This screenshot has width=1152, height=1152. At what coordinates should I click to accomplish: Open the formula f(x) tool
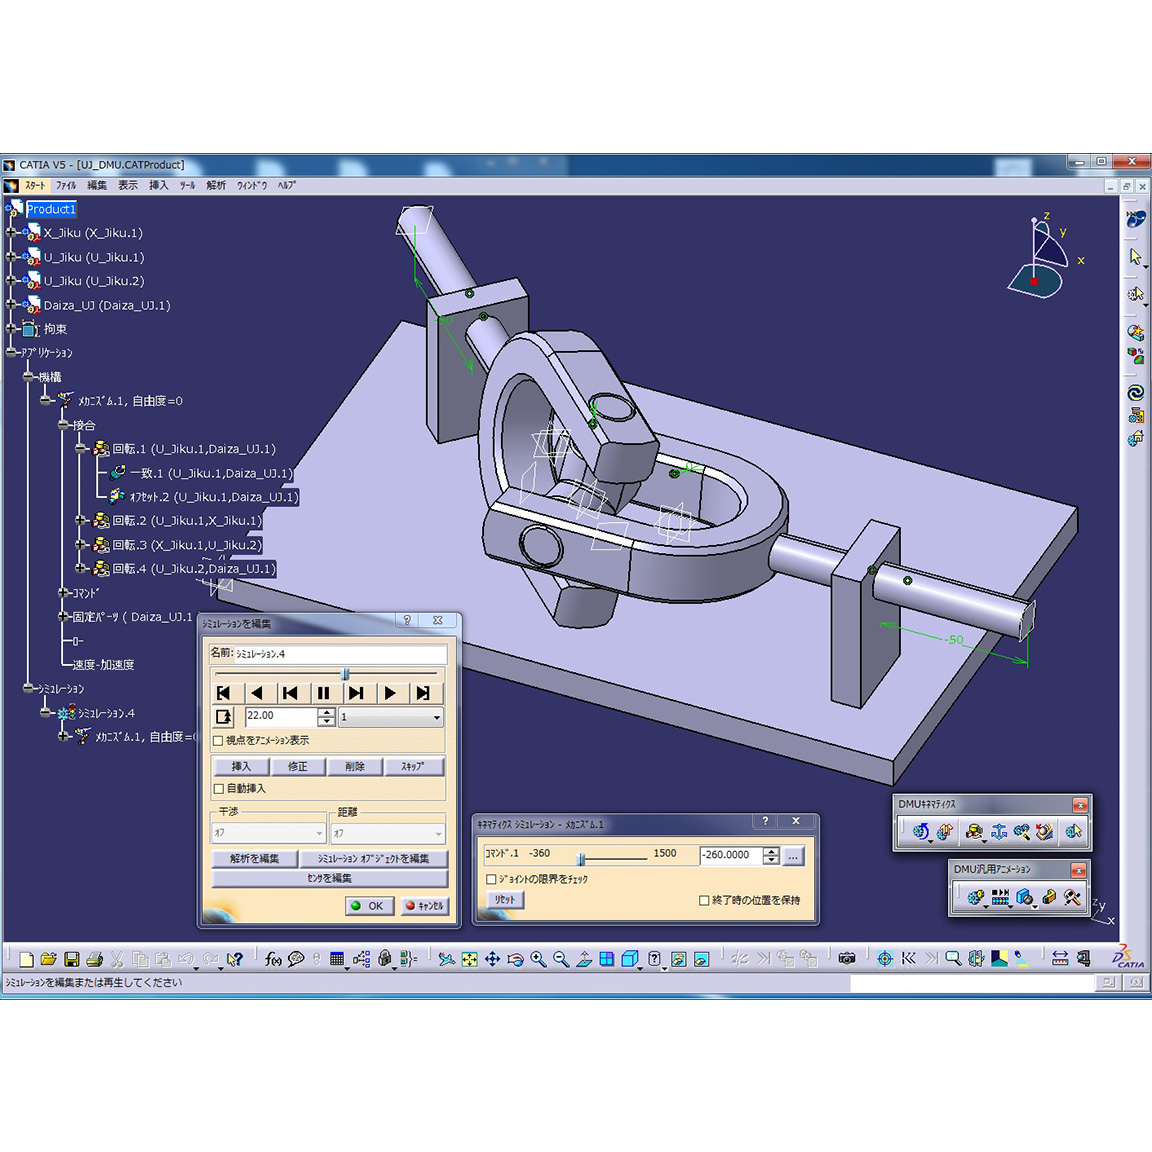pyautogui.click(x=273, y=959)
